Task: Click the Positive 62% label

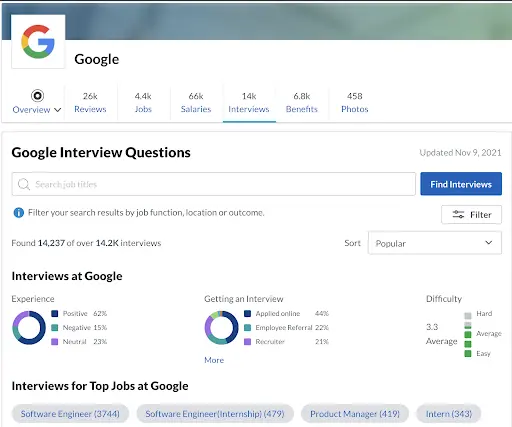Action: click(85, 314)
